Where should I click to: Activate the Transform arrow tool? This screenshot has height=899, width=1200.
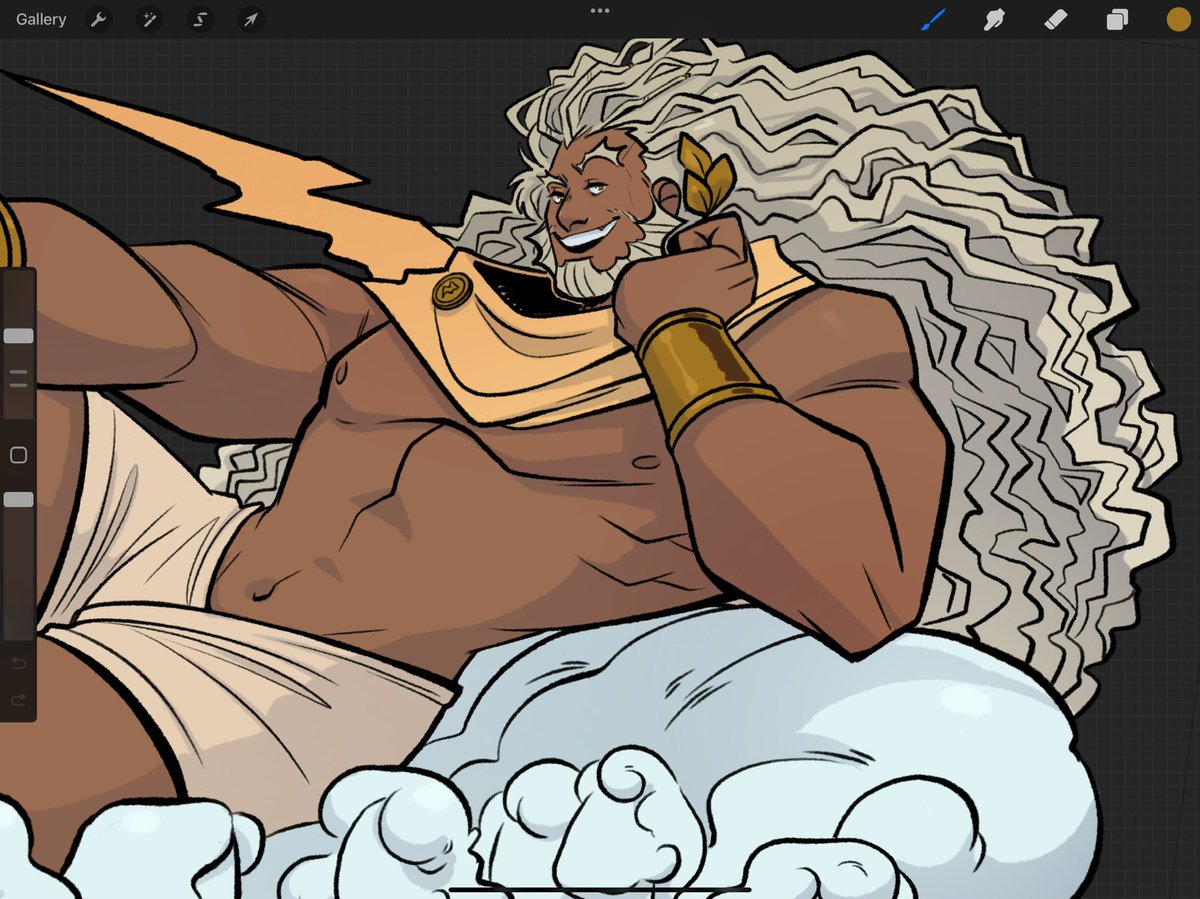(251, 19)
